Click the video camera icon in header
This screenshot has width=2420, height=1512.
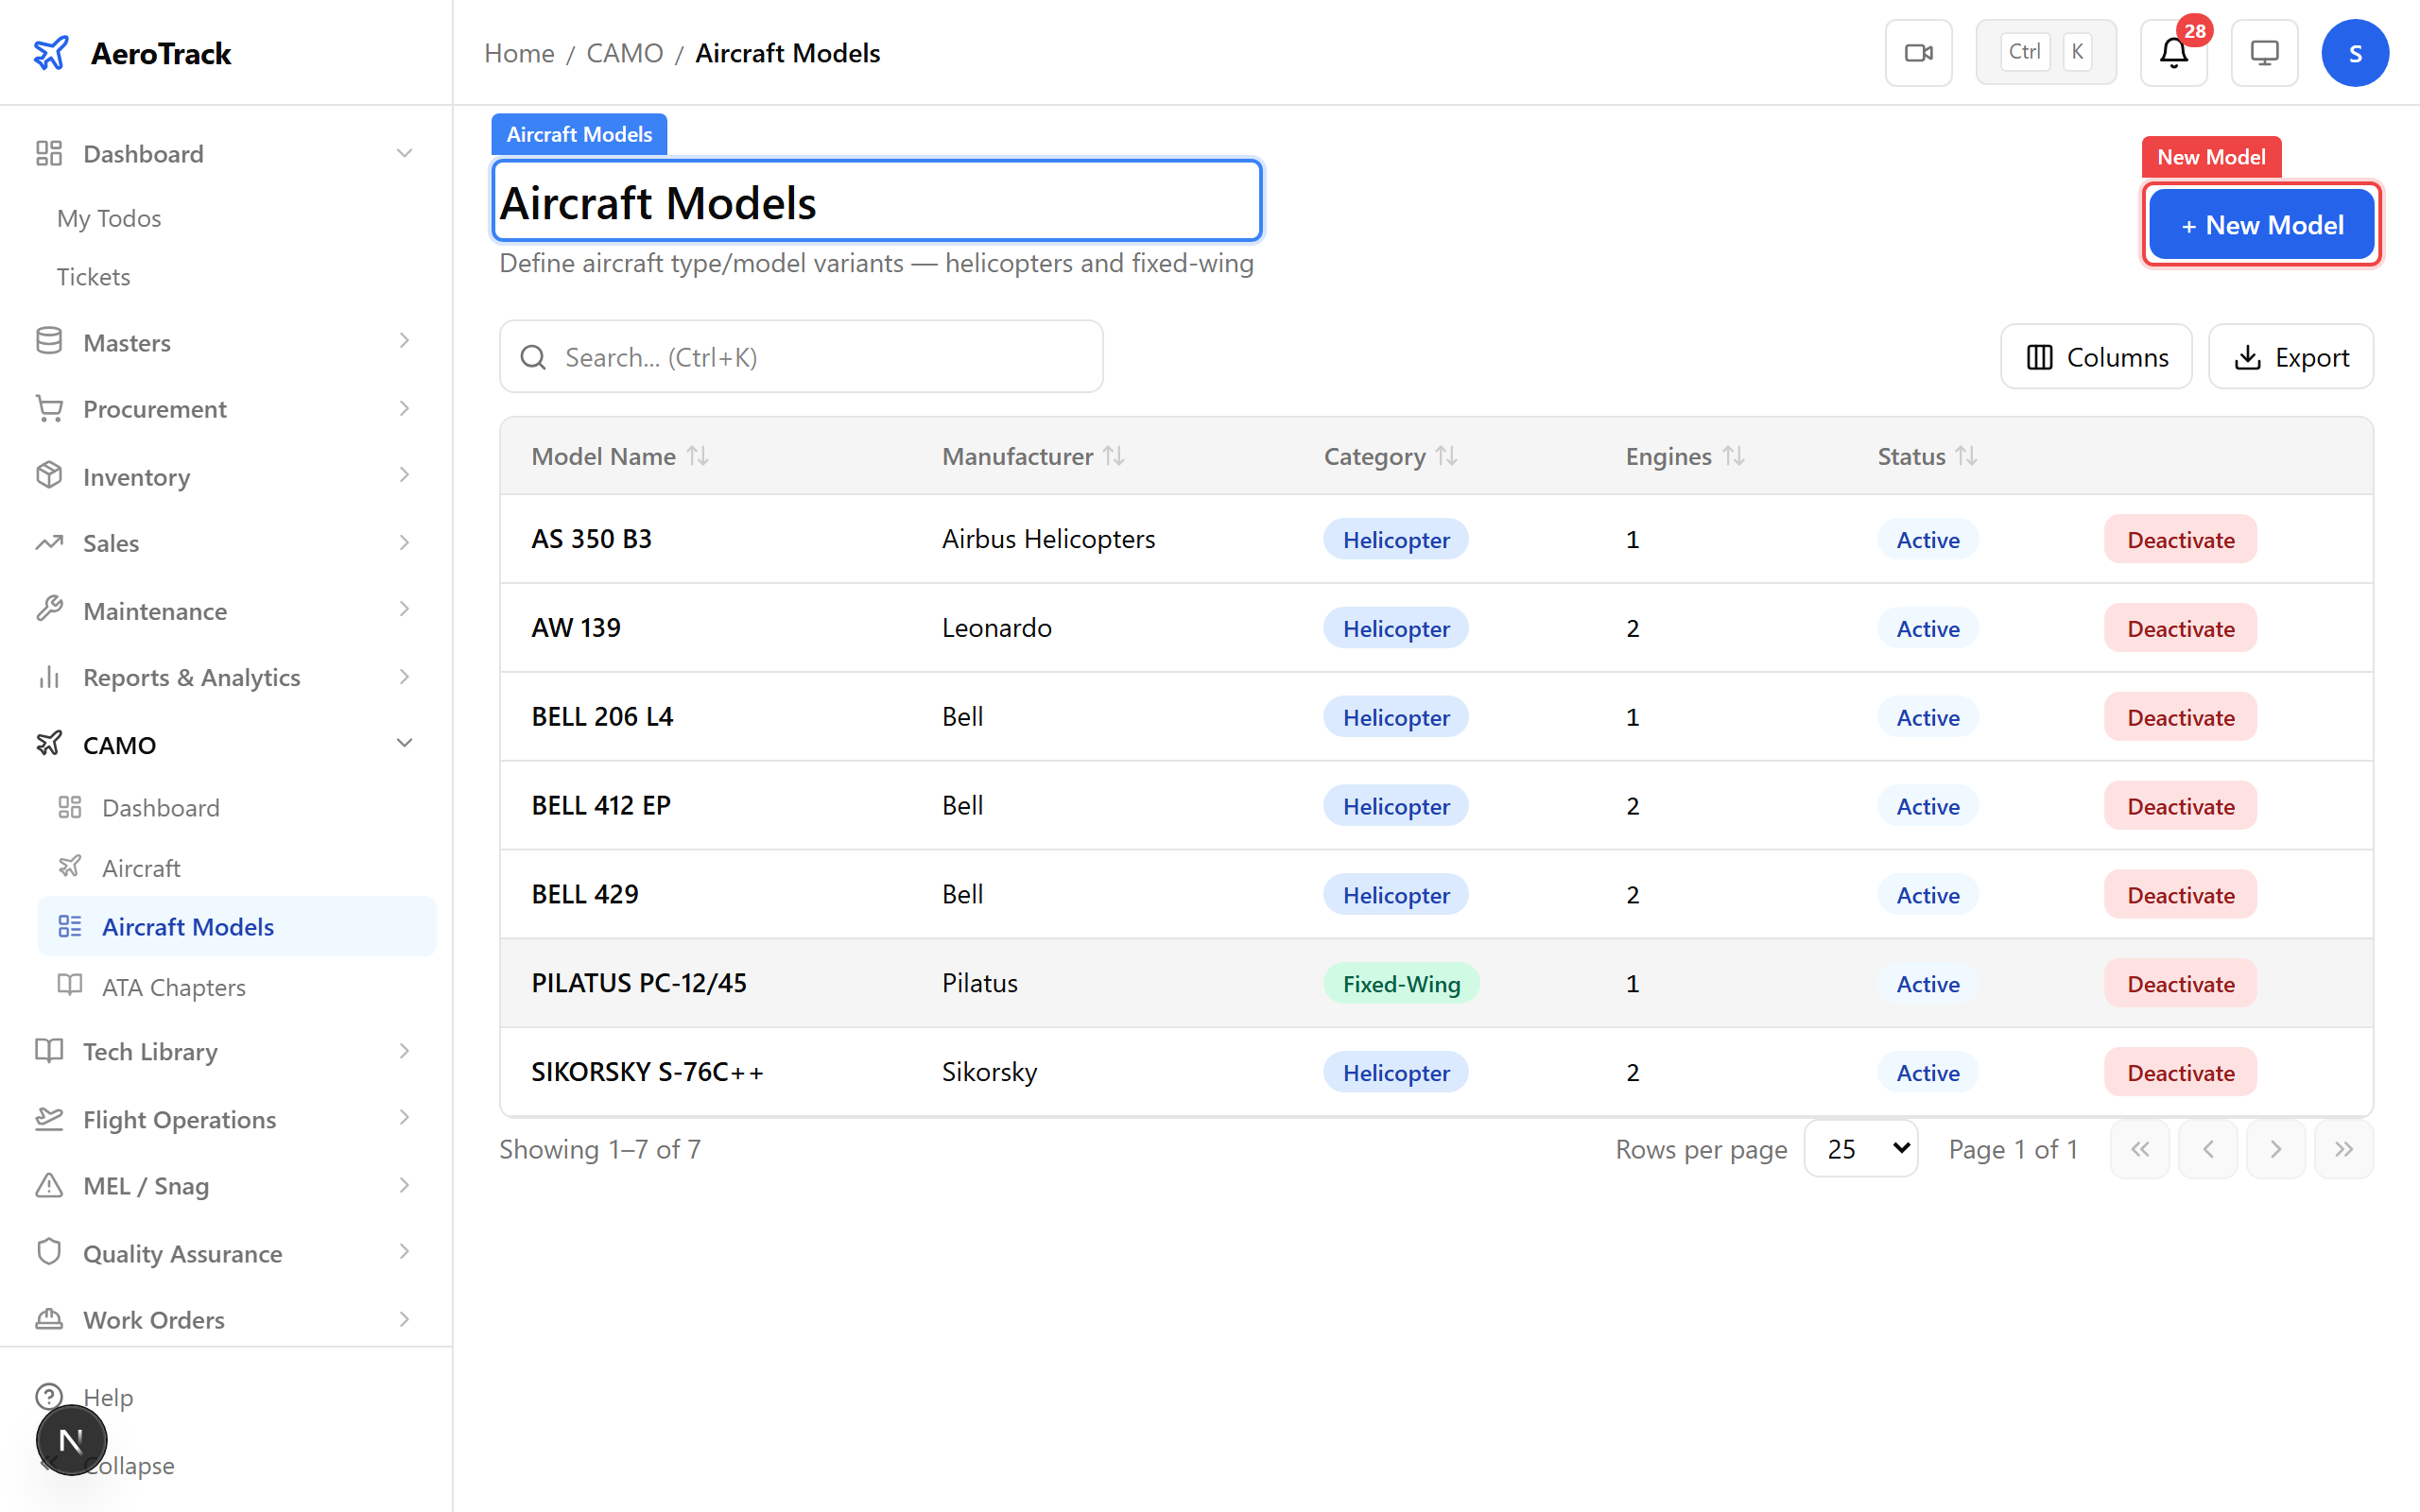1918,53
